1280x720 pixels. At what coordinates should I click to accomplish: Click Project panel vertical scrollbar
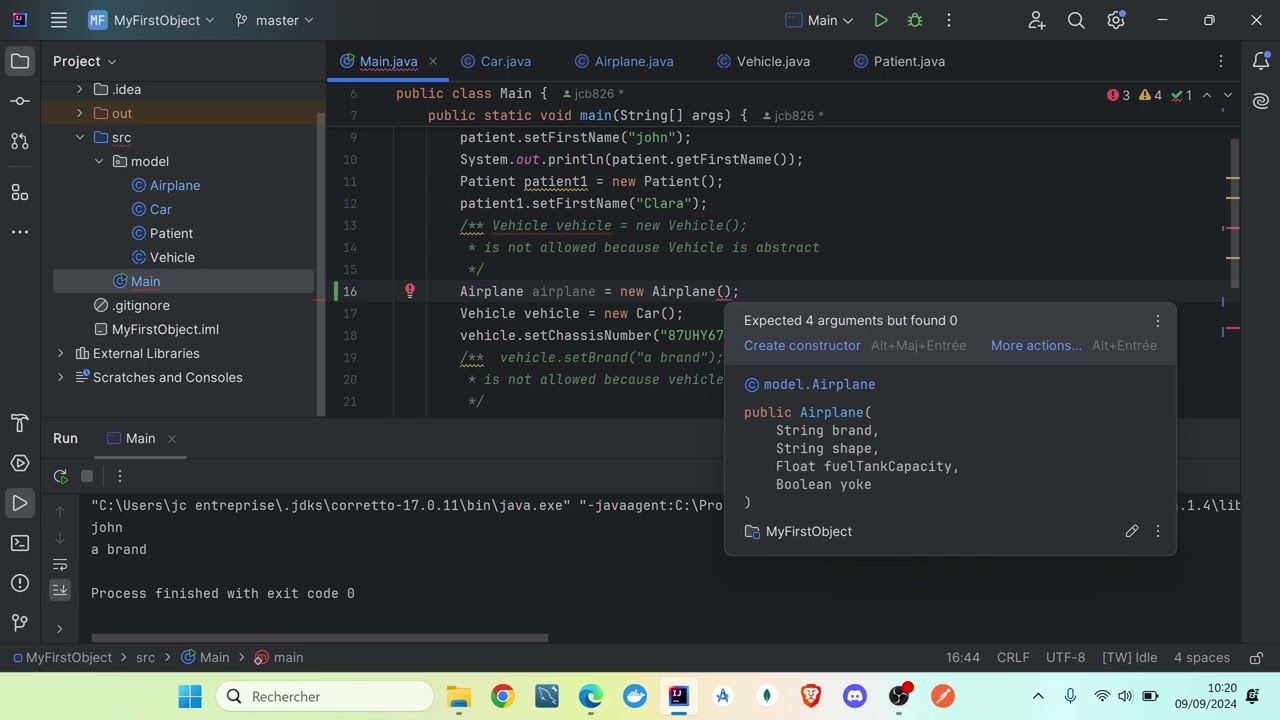(x=322, y=264)
